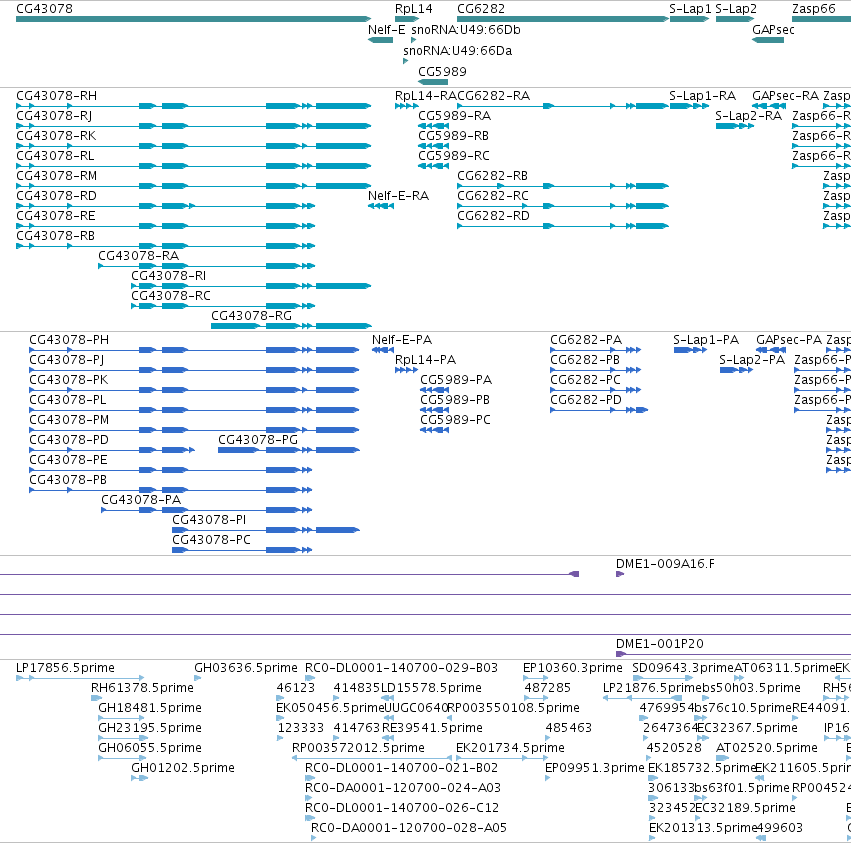Viewport: 851px width, 843px height.
Task: Click transcript label CG43078-RM
Action: [x=56, y=176]
